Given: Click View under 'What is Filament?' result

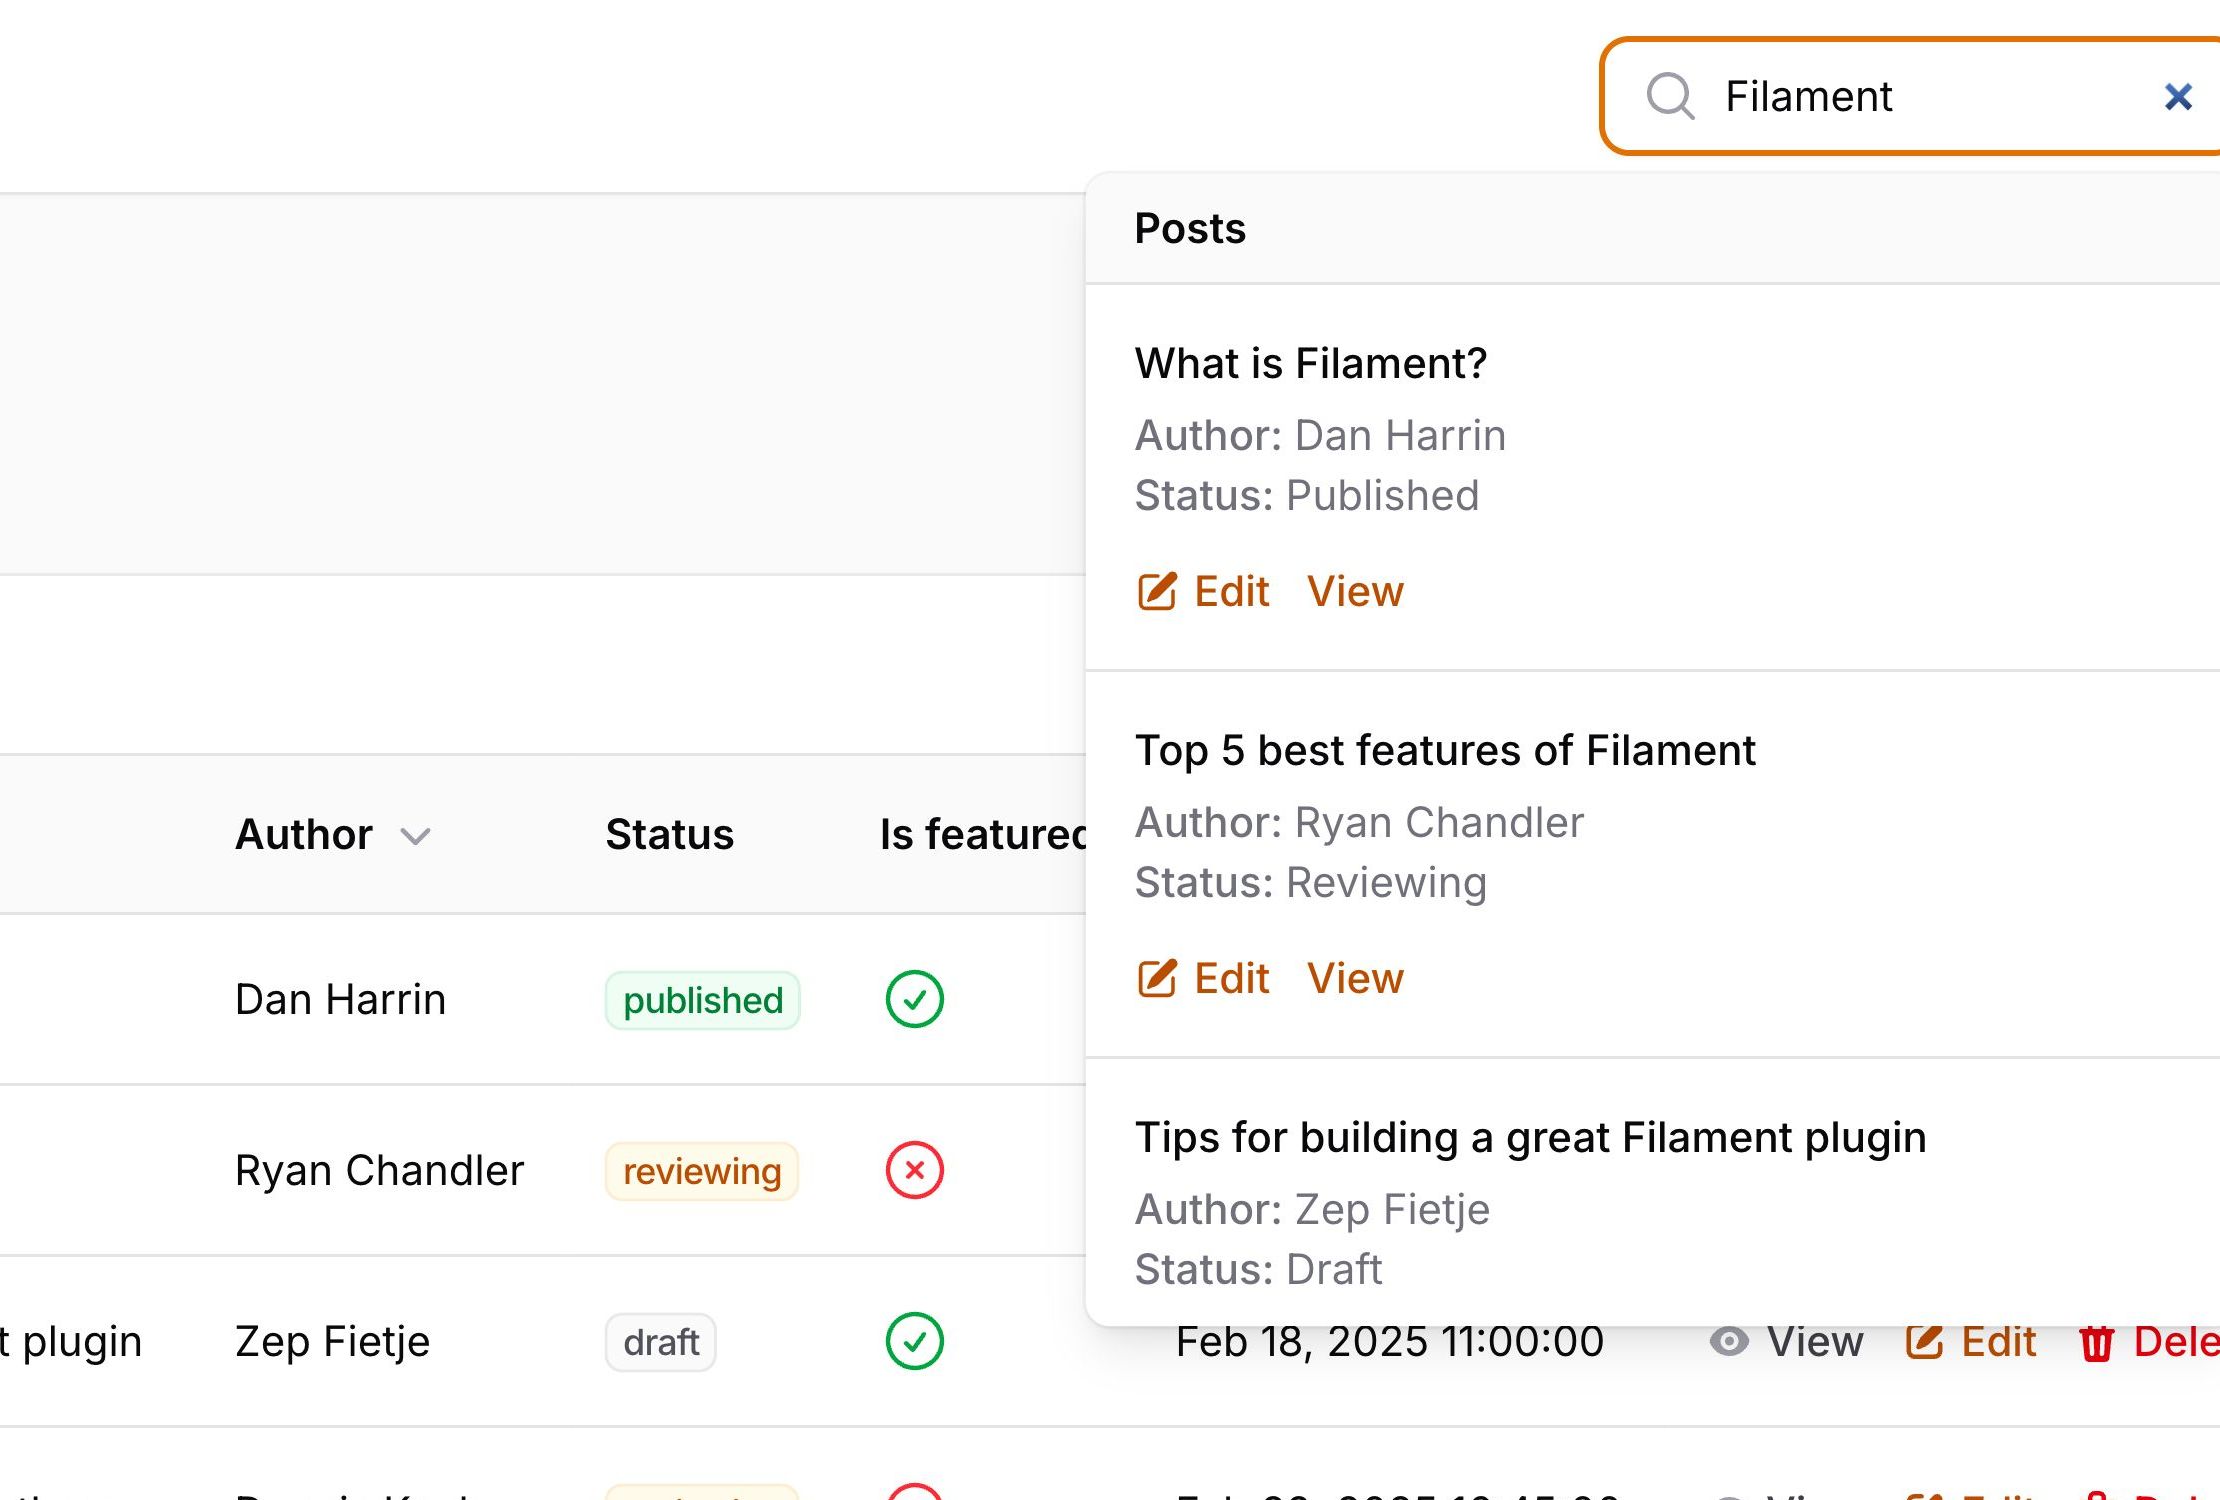Looking at the screenshot, I should point(1355,591).
